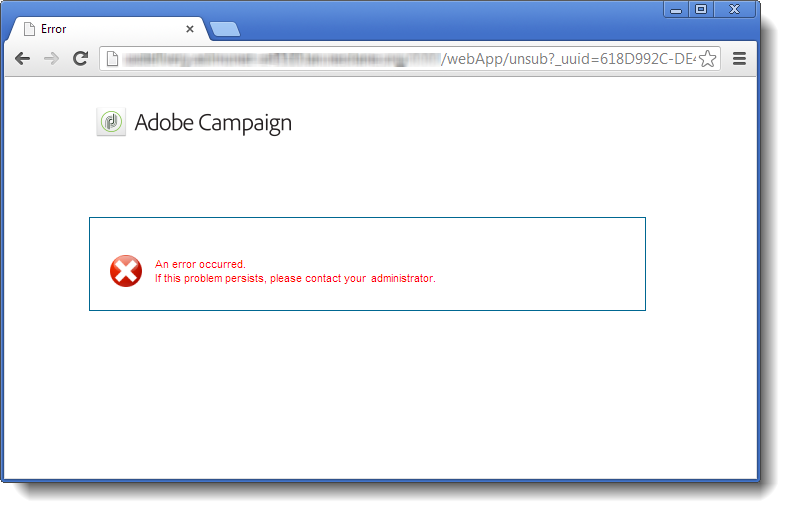Image resolution: width=791 pixels, height=513 pixels.
Task: Focus the address bar URL field
Action: click(409, 59)
